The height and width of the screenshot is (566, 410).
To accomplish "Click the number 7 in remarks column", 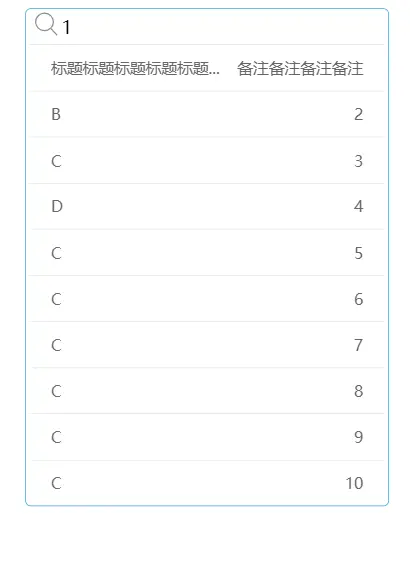I will click(x=358, y=345).
